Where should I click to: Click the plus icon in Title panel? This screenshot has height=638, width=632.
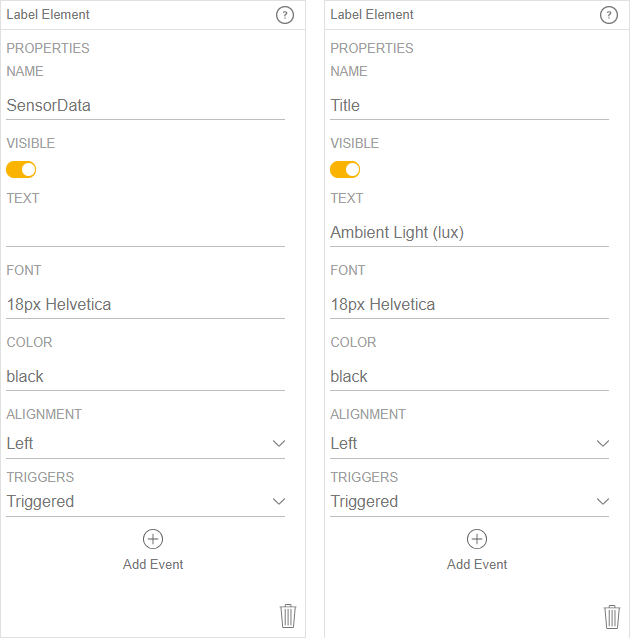click(x=477, y=539)
